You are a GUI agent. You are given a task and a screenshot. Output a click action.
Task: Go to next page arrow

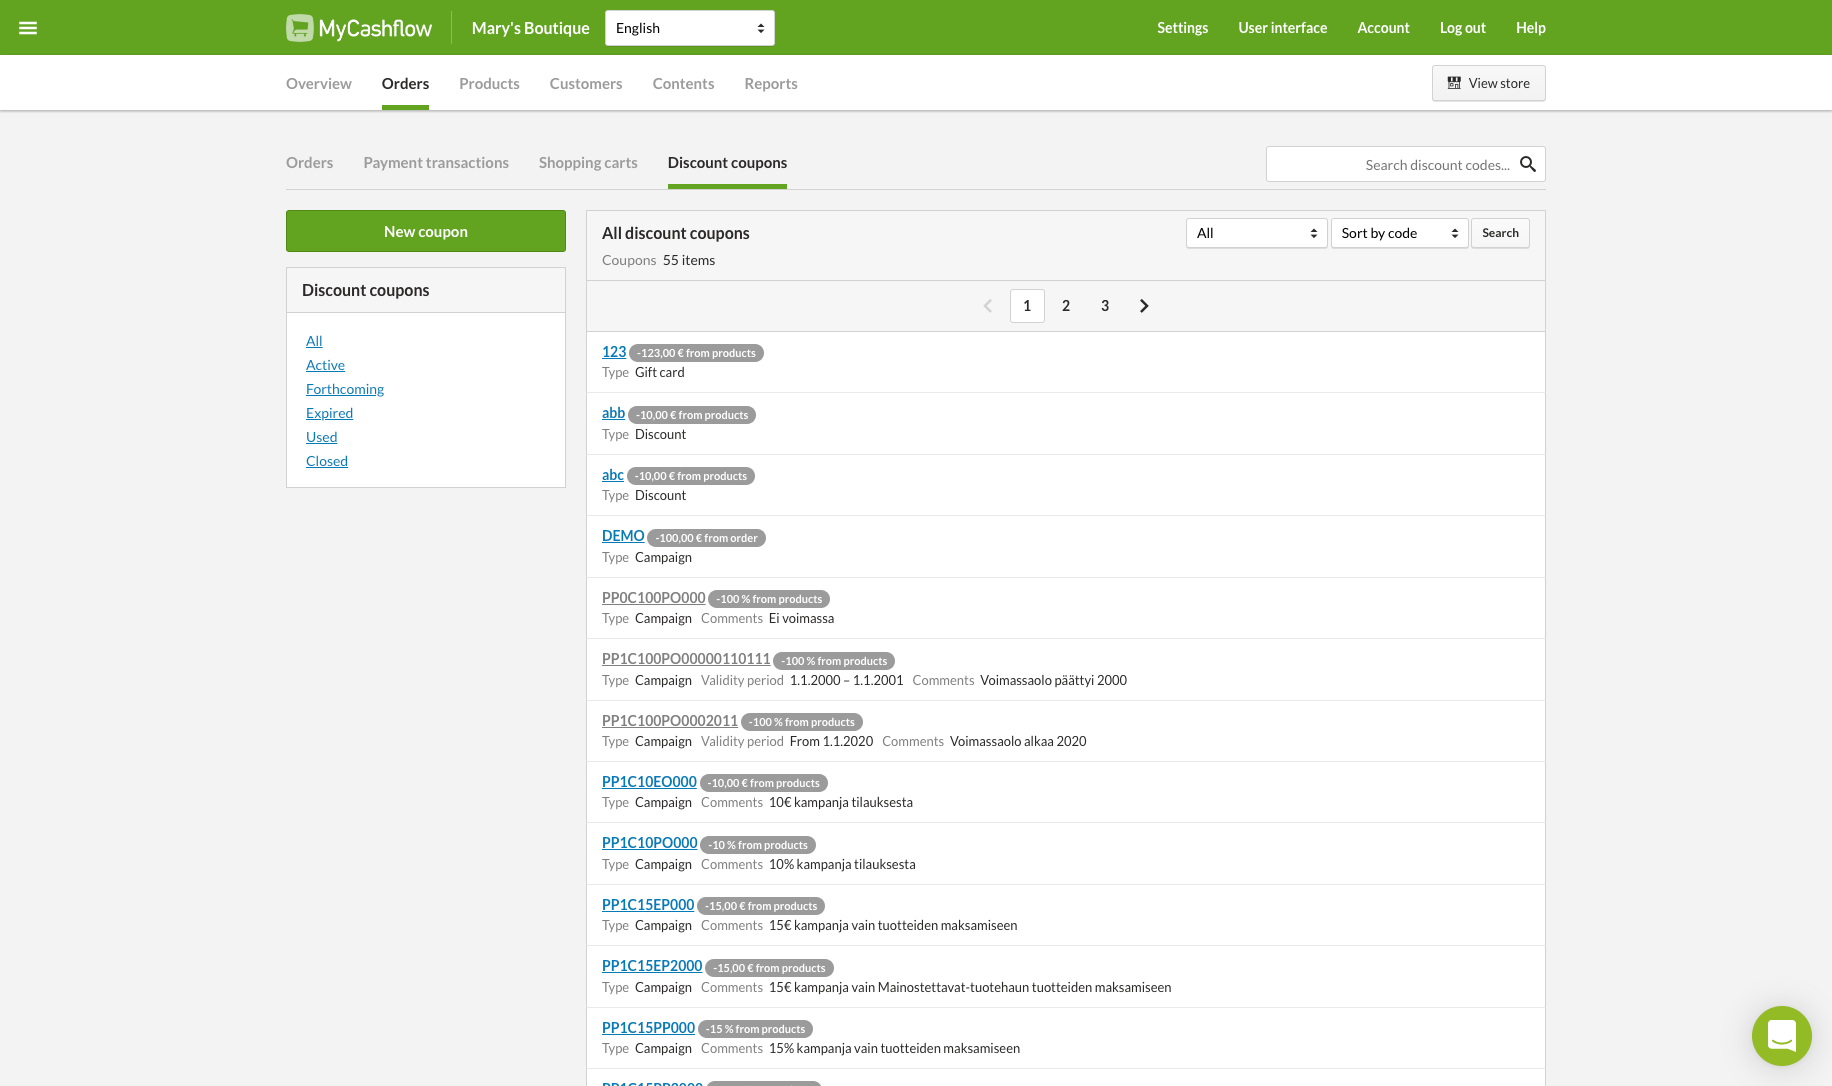coord(1144,306)
